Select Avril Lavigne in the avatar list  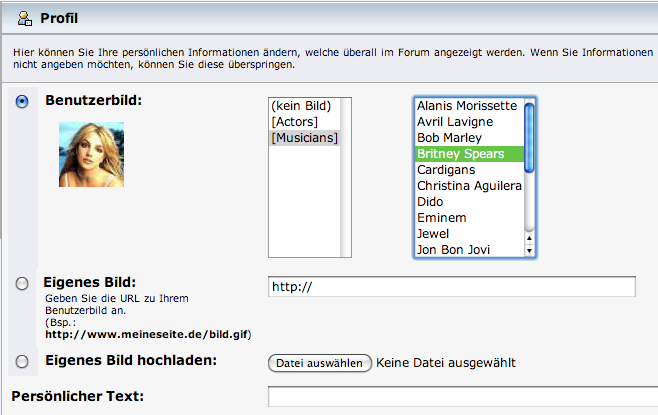(469, 122)
